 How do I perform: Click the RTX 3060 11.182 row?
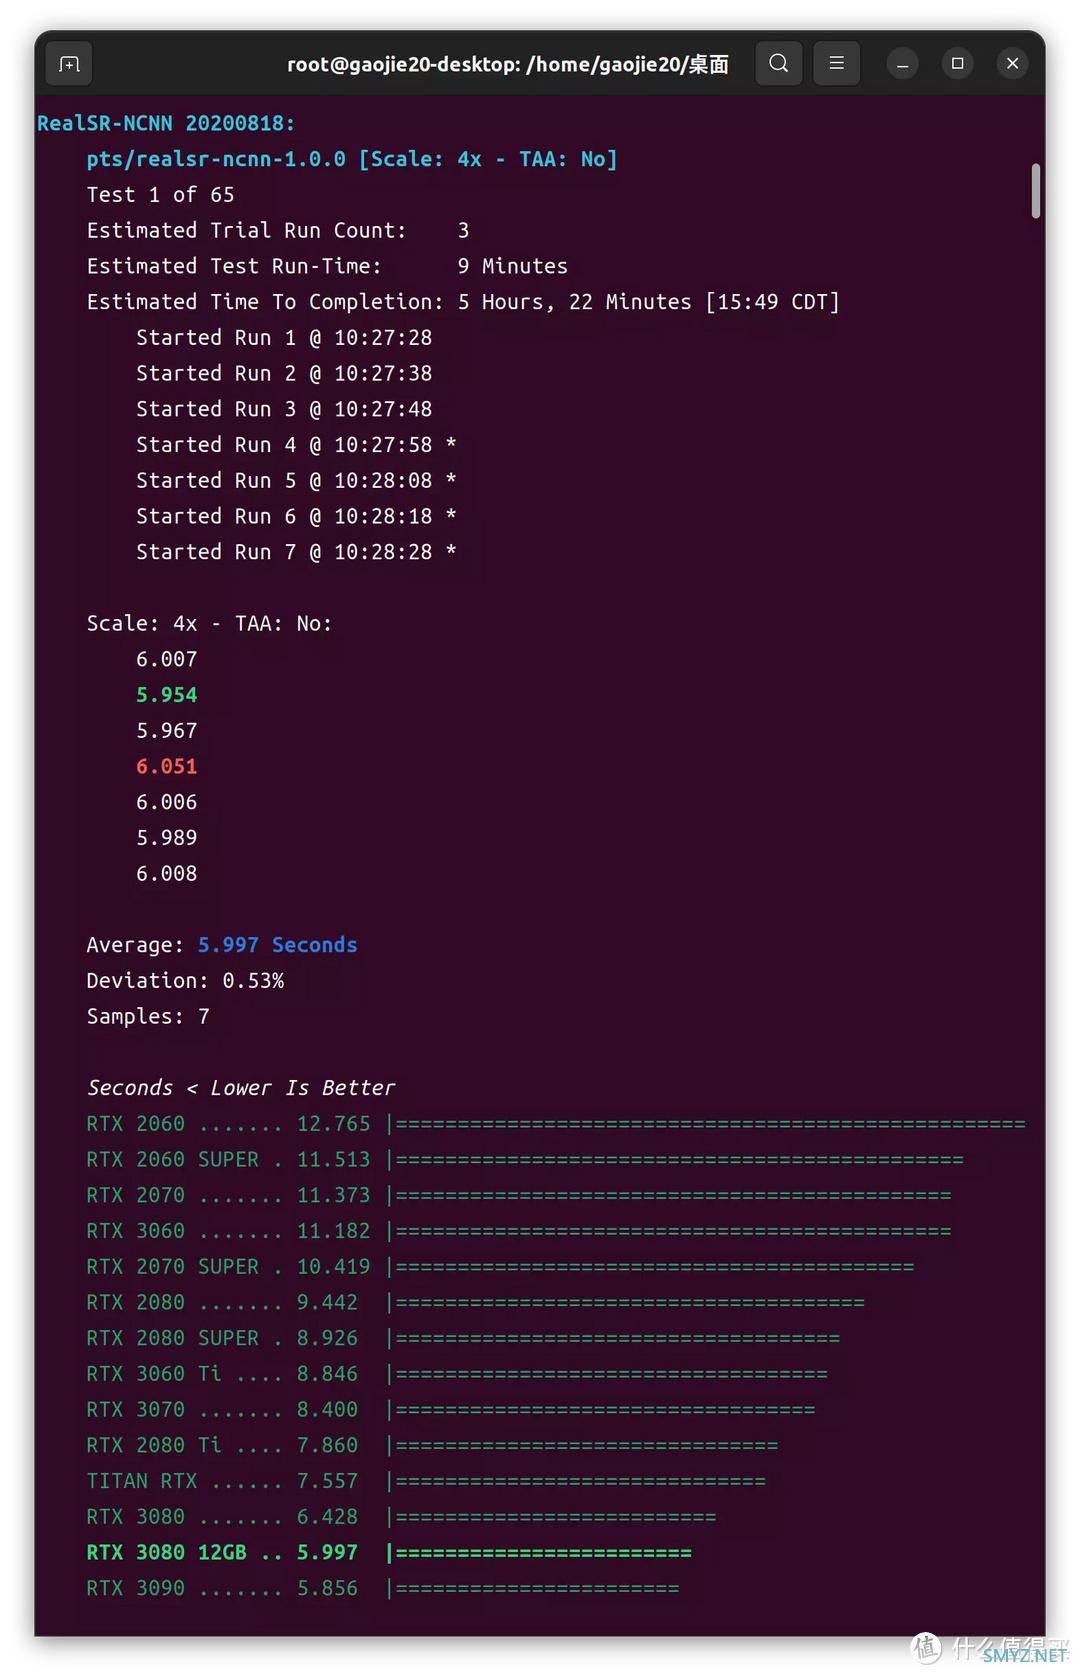pos(519,1231)
